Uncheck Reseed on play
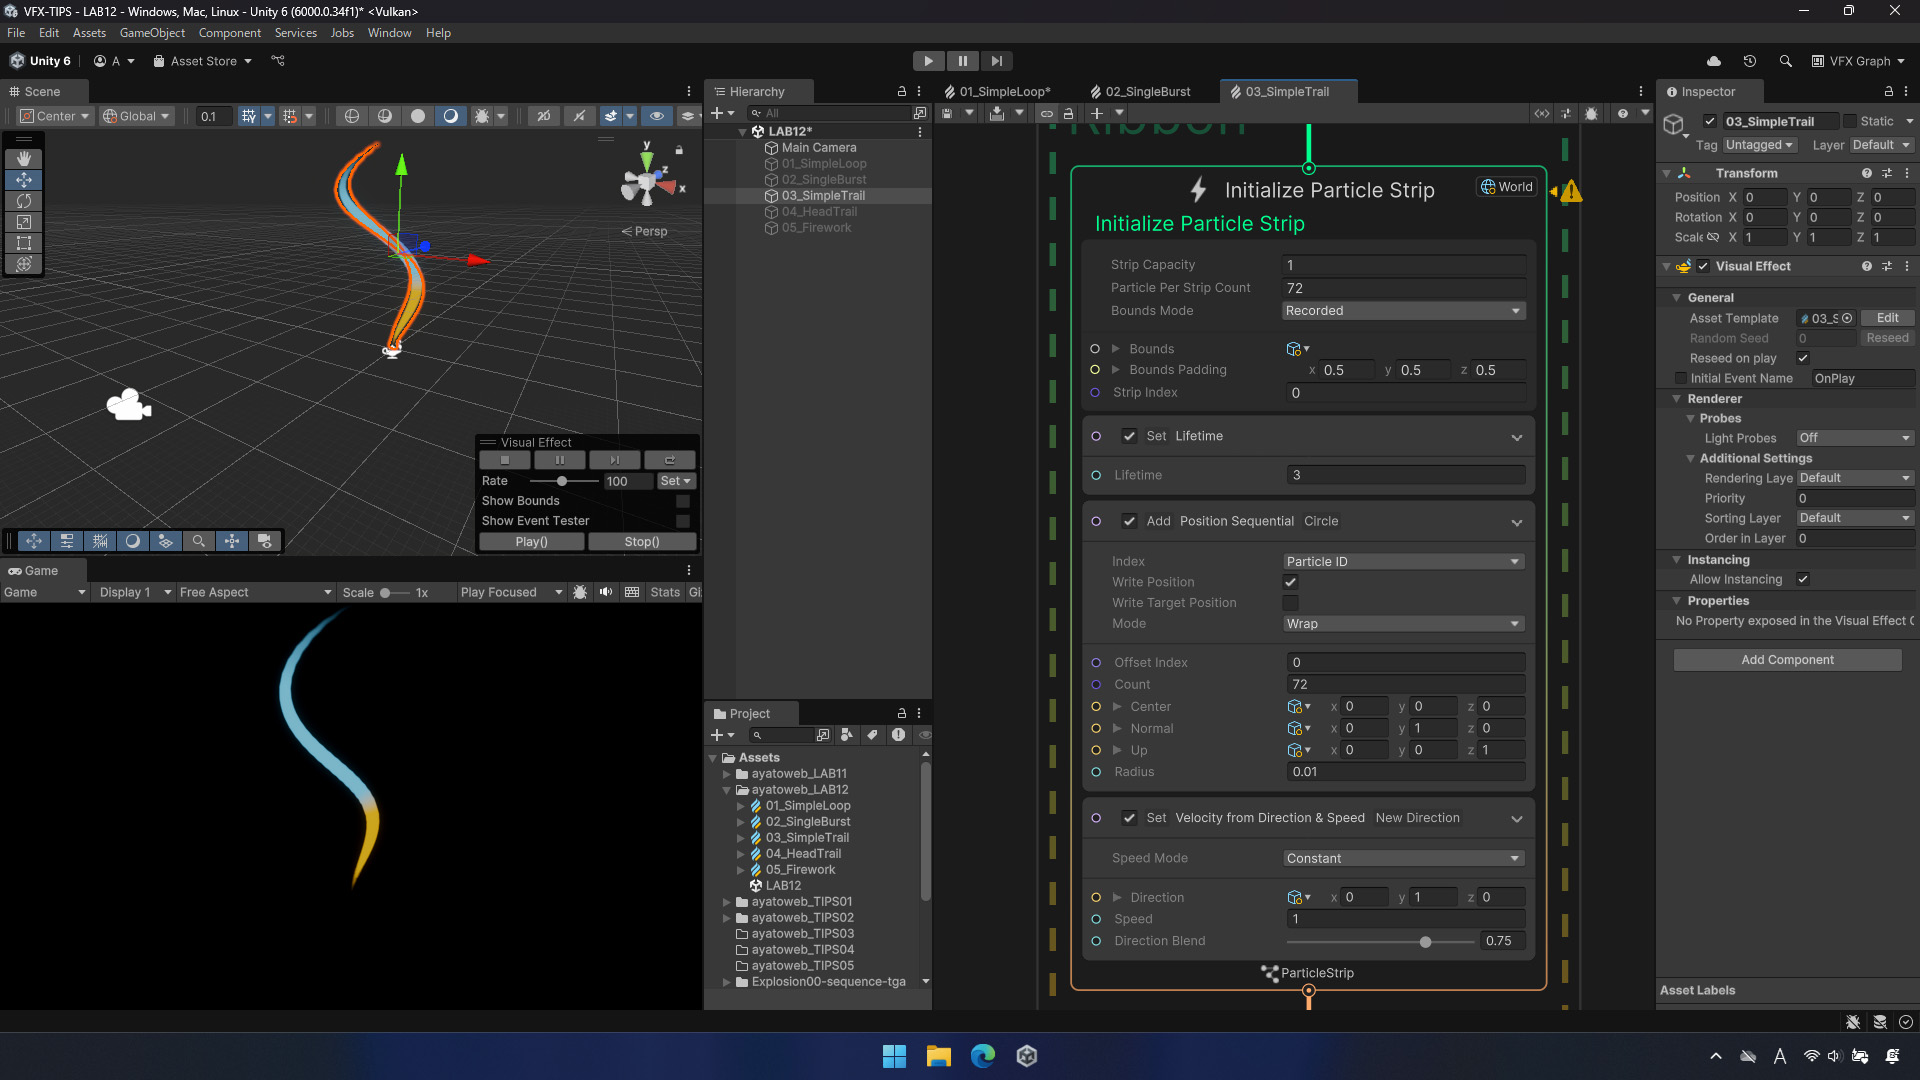The height and width of the screenshot is (1080, 1920). (1803, 358)
